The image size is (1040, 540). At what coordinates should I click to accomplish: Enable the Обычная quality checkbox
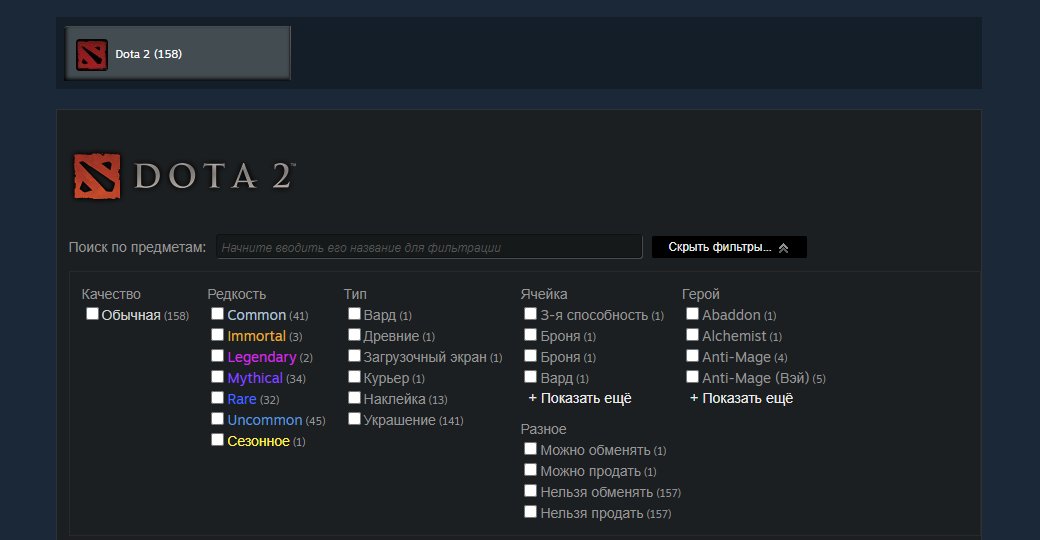pyautogui.click(x=93, y=314)
